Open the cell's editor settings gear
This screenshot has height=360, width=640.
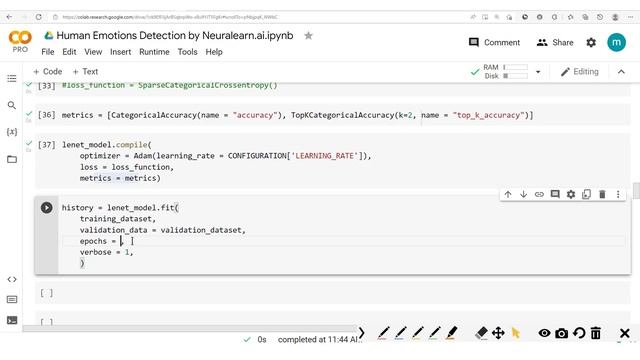click(571, 194)
